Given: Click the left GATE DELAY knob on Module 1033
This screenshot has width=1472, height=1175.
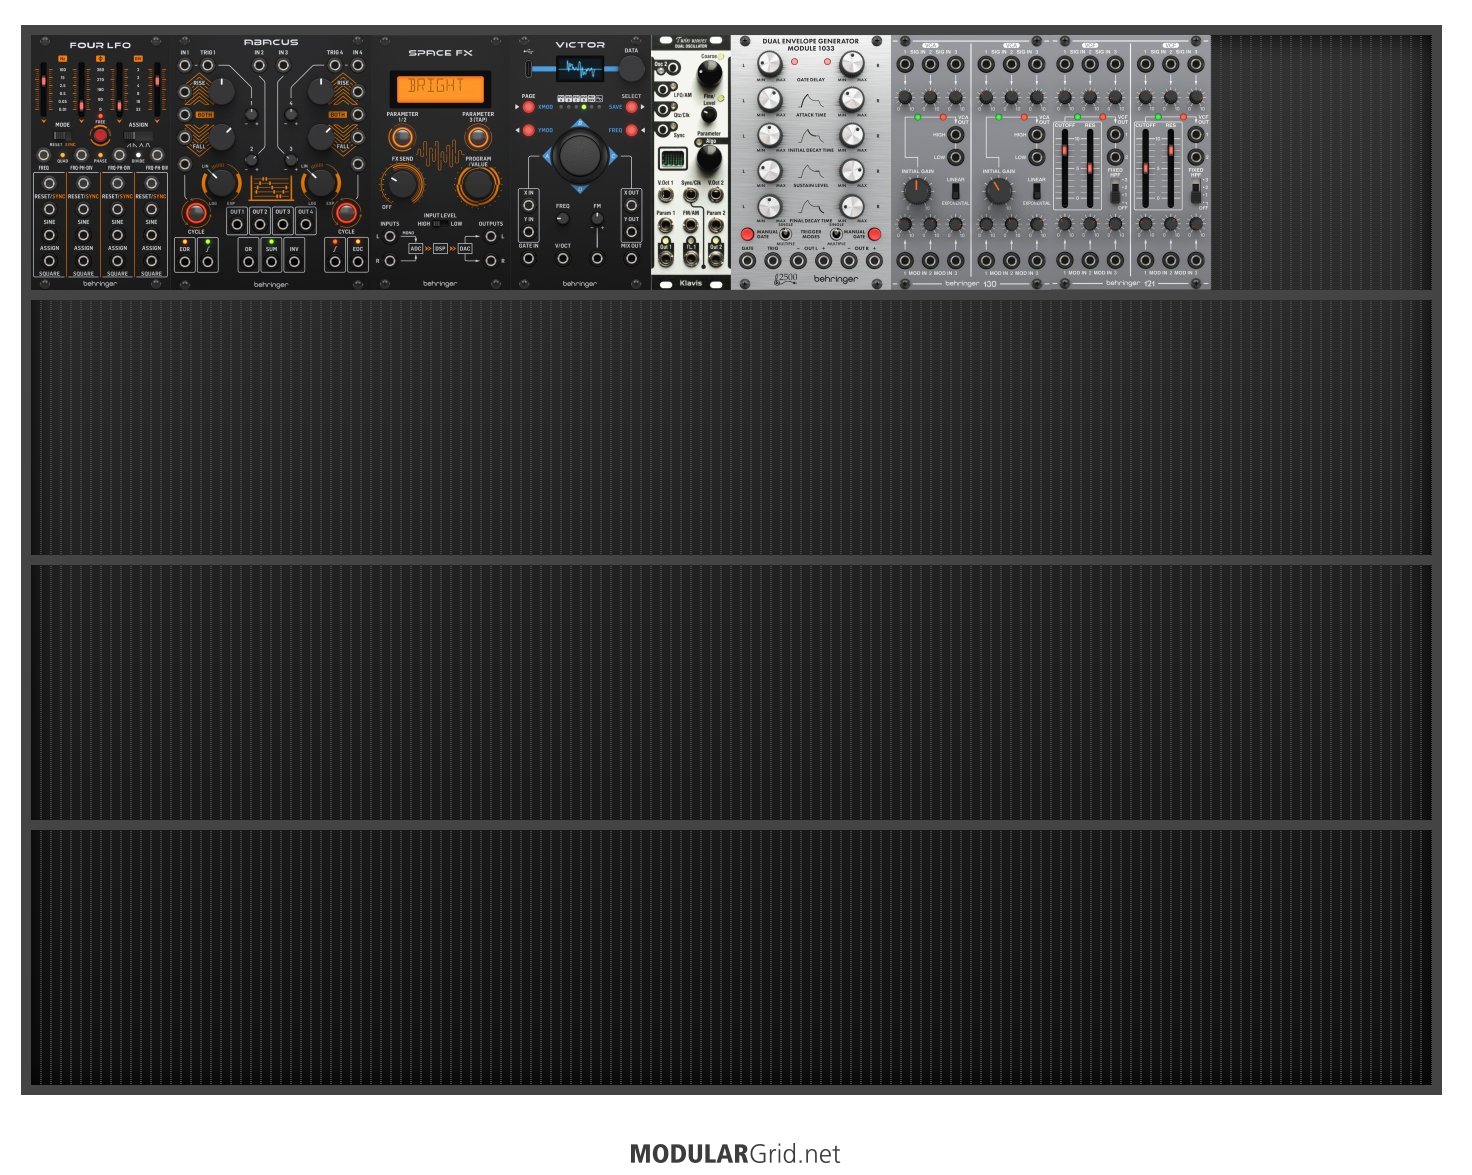Looking at the screenshot, I should 769,65.
